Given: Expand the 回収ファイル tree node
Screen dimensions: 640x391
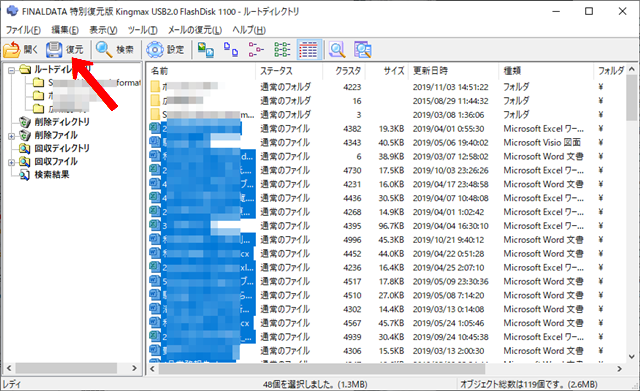Looking at the screenshot, I should point(11,162).
